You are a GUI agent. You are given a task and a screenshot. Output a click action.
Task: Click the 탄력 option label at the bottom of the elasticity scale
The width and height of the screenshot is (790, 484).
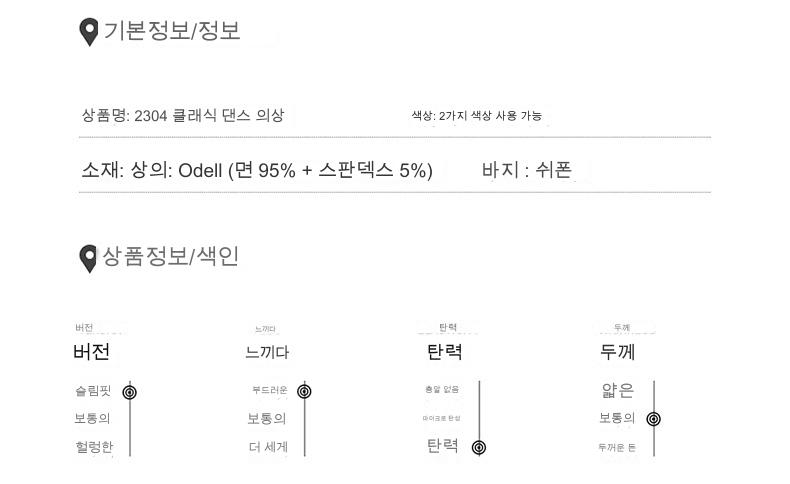[443, 446]
